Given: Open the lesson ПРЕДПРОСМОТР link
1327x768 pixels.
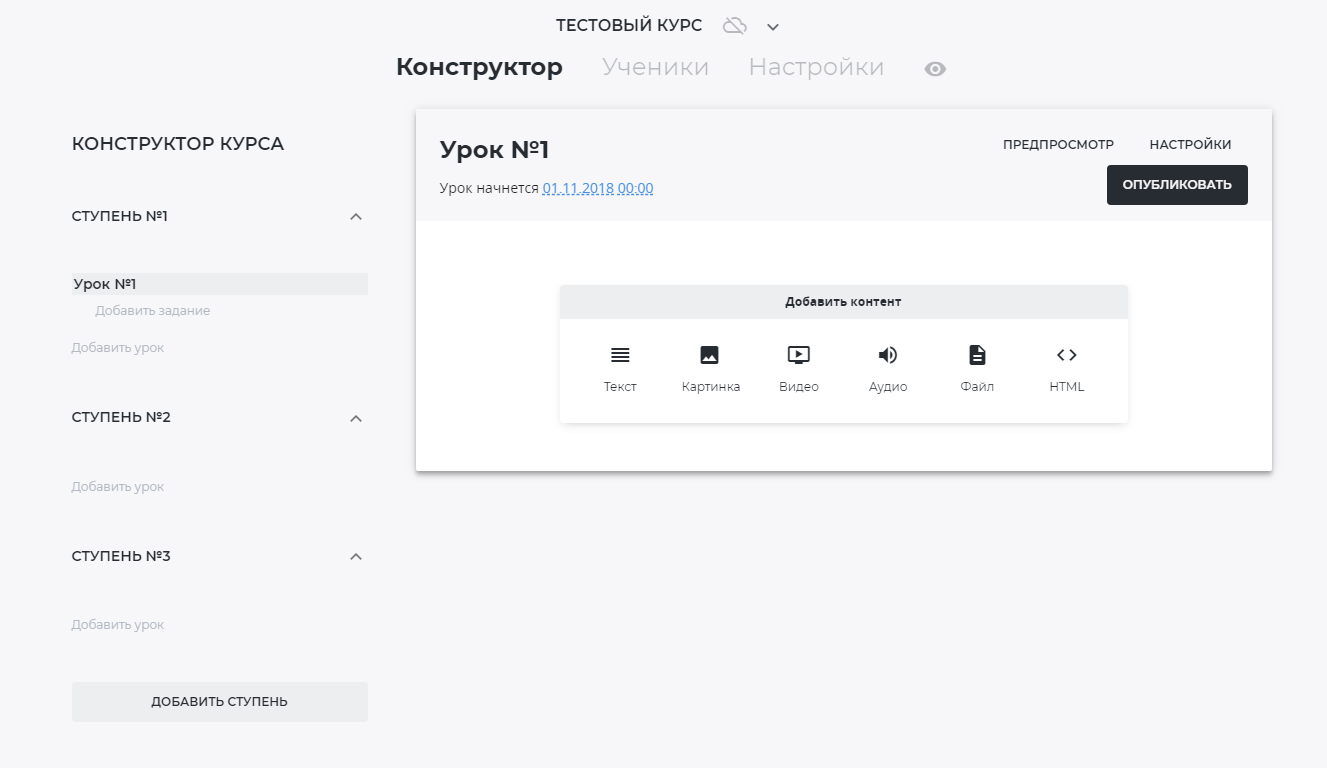Looking at the screenshot, I should click(1058, 145).
